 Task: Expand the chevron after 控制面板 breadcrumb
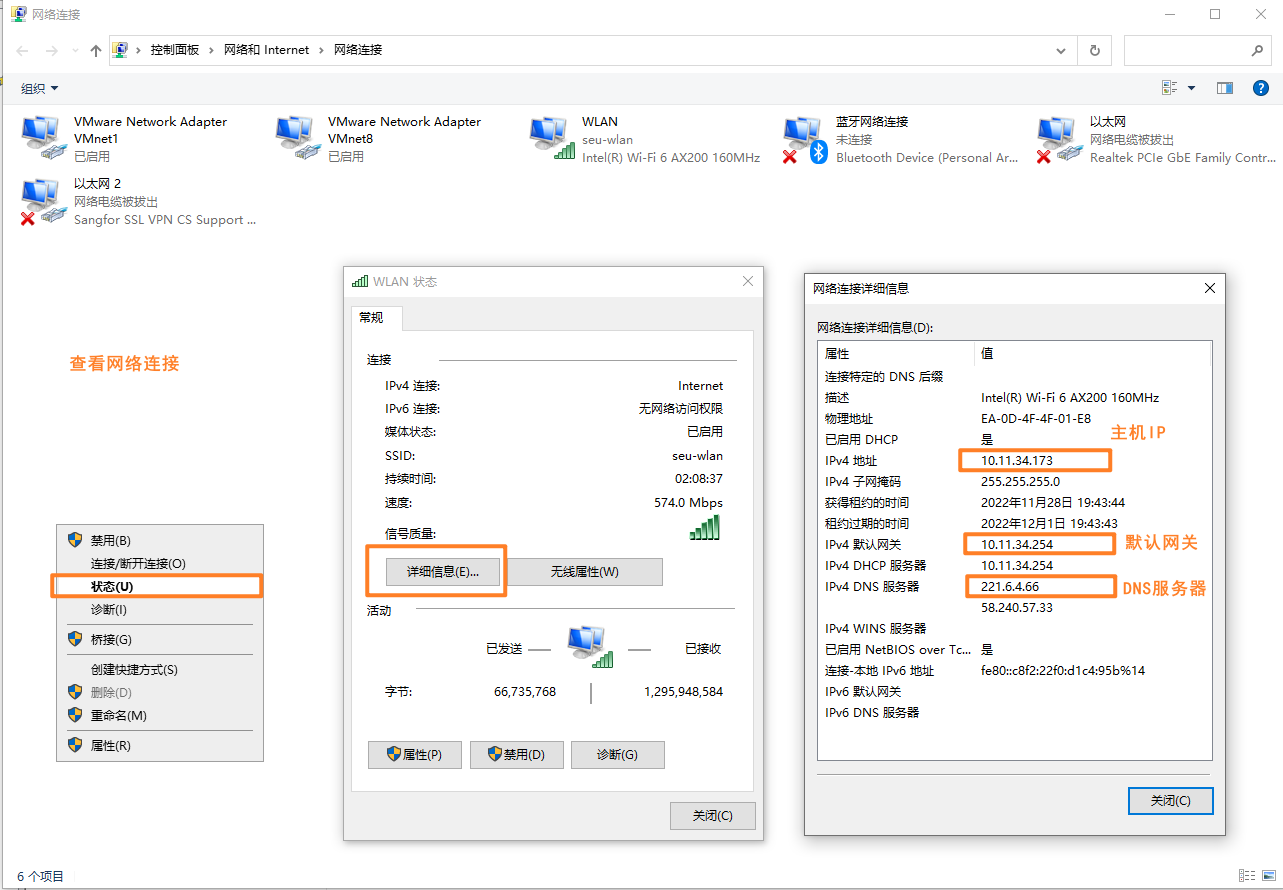point(212,50)
